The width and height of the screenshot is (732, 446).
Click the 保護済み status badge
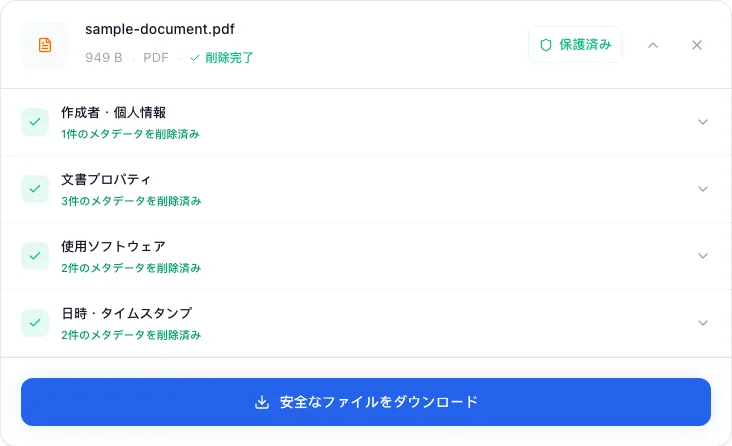(x=575, y=45)
